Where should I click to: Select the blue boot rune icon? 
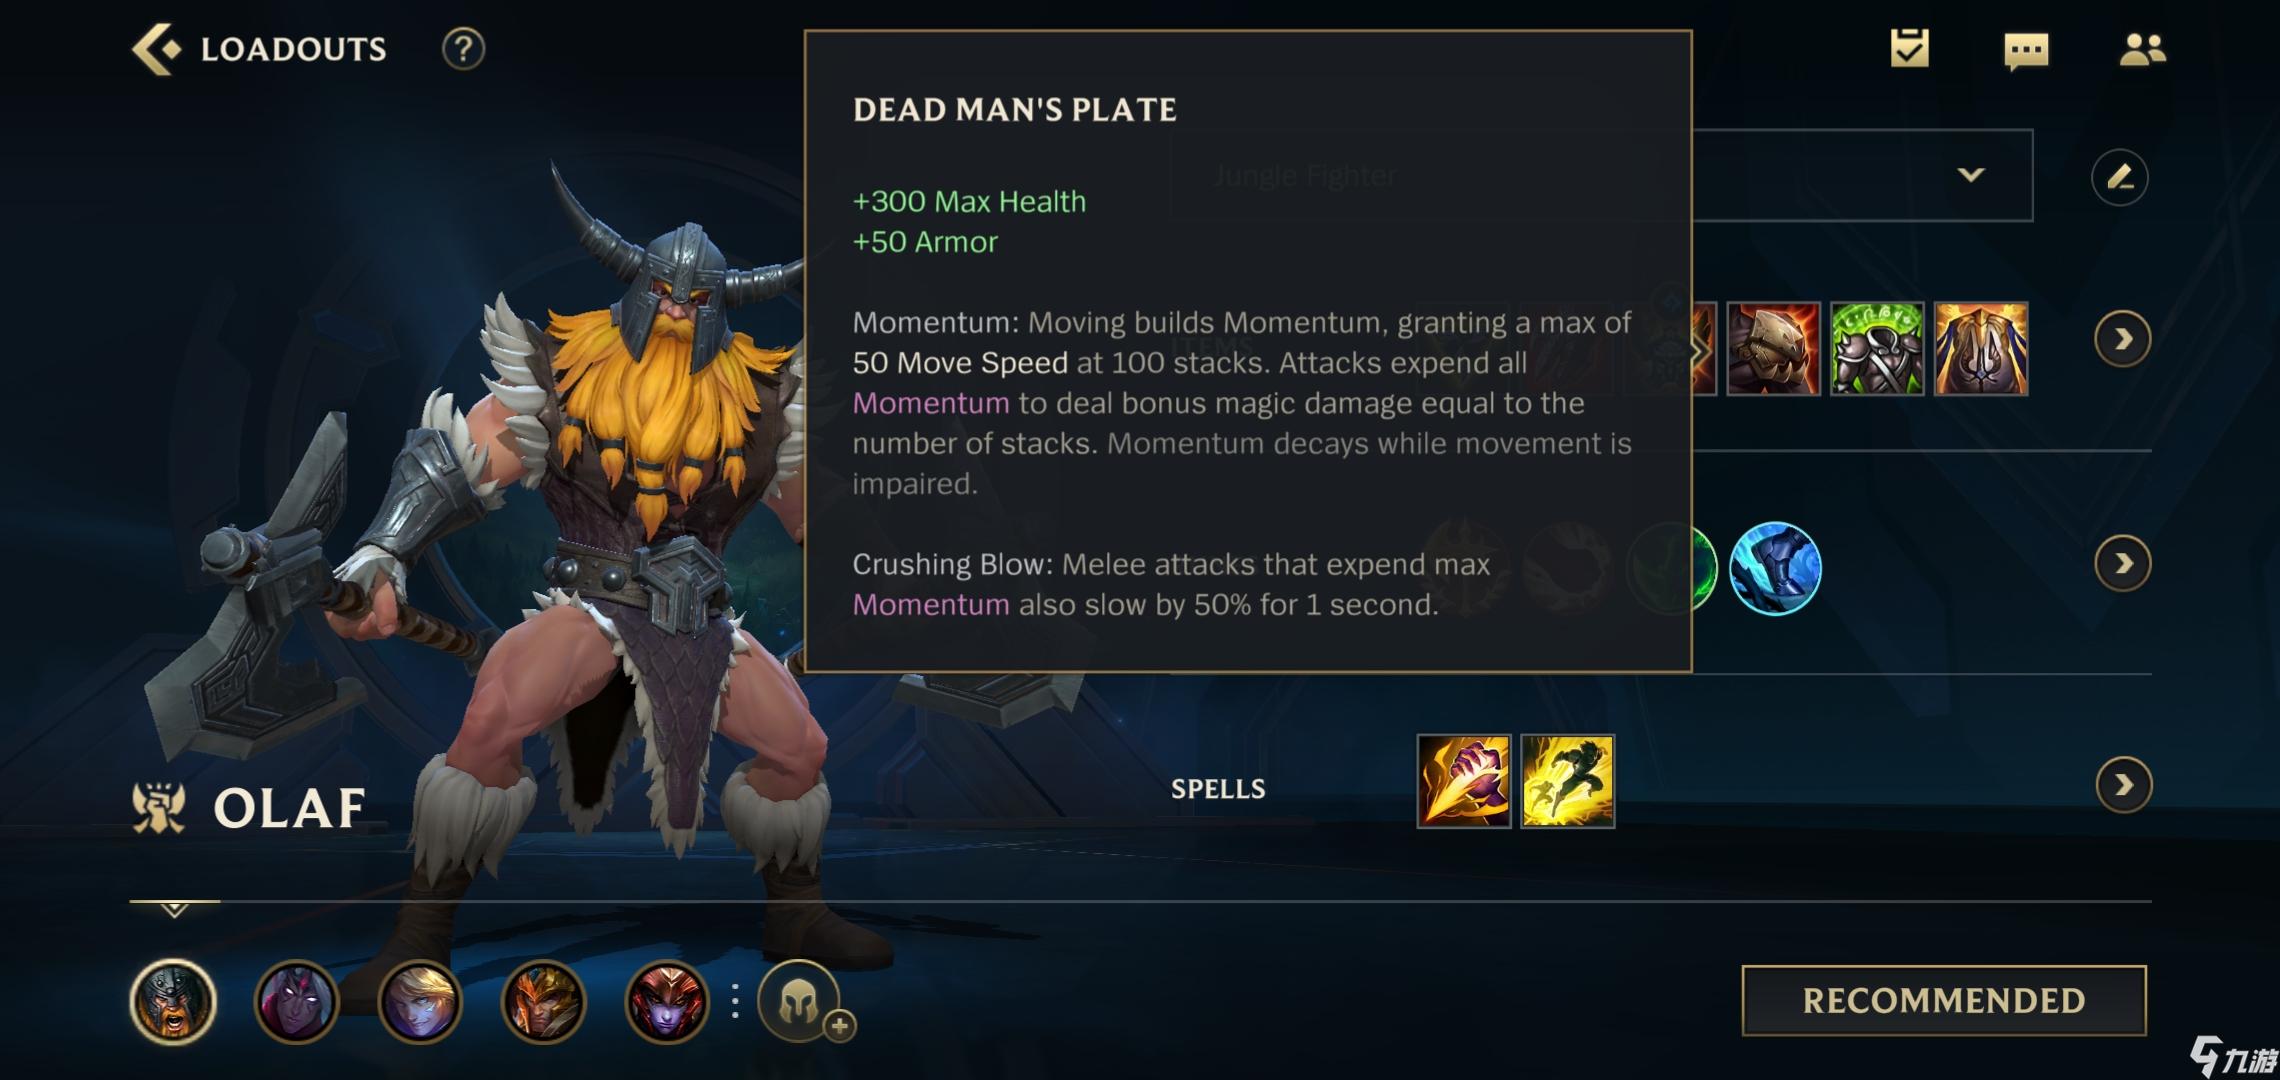1775,568
